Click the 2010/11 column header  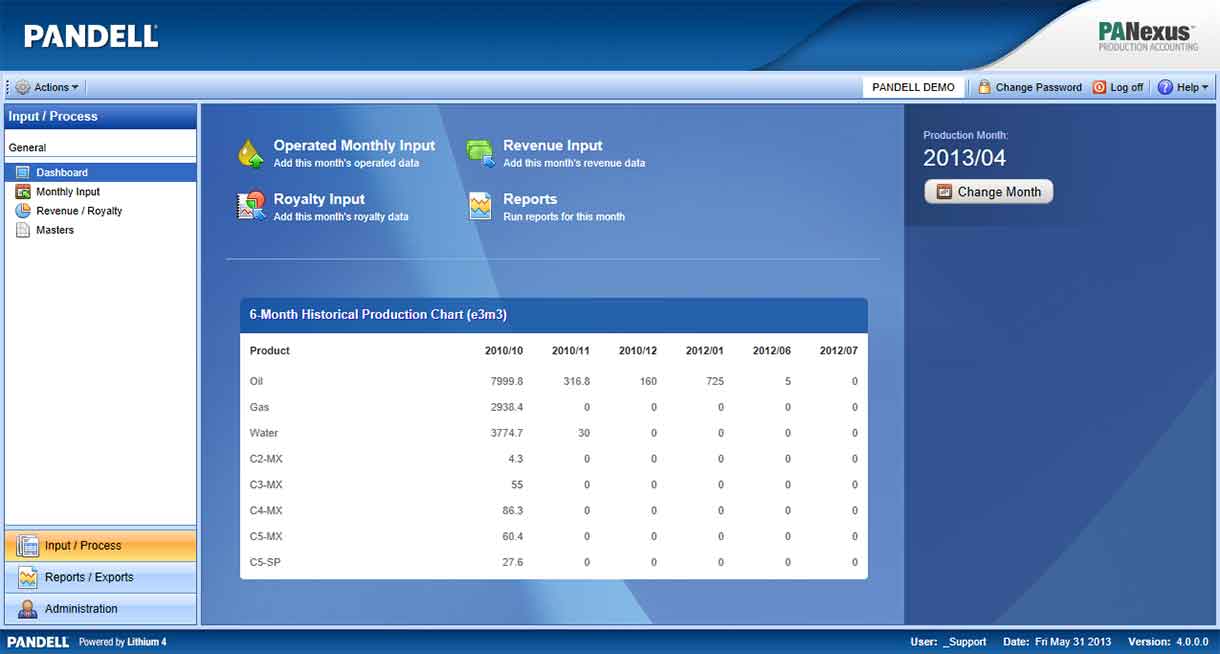(x=571, y=351)
